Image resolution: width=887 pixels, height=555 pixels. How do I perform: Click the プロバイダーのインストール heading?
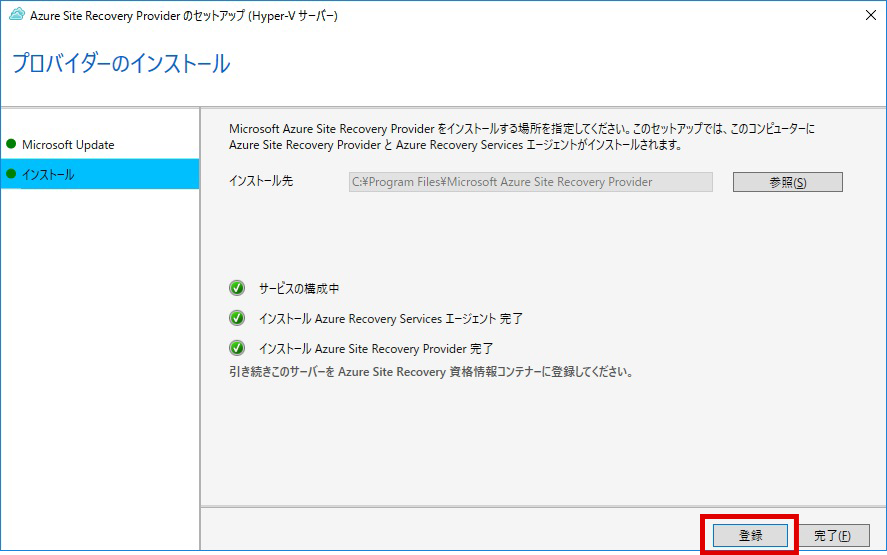coord(121,63)
